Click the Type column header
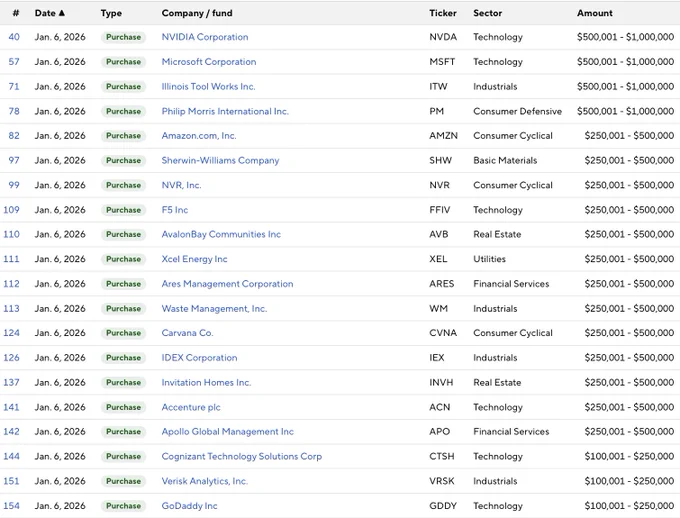 tap(111, 13)
